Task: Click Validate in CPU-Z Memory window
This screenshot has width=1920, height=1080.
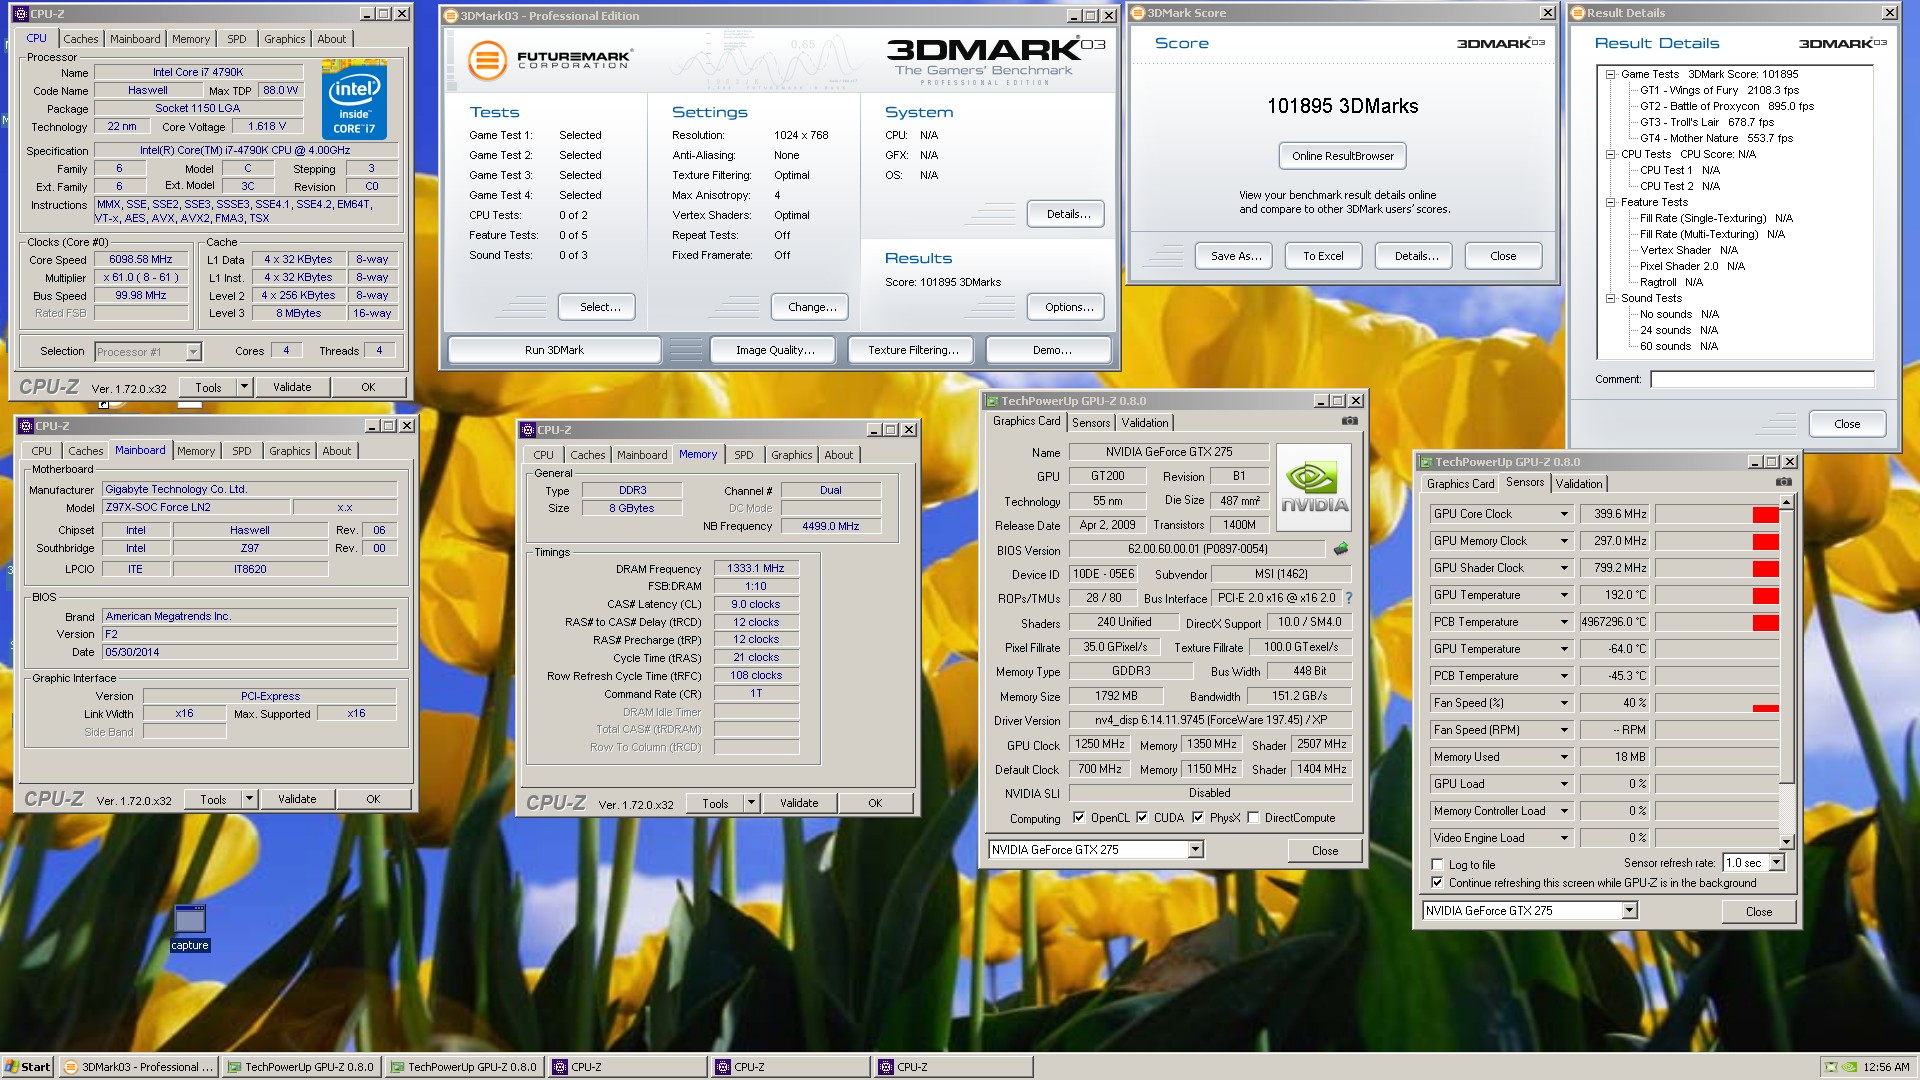Action: [x=799, y=803]
